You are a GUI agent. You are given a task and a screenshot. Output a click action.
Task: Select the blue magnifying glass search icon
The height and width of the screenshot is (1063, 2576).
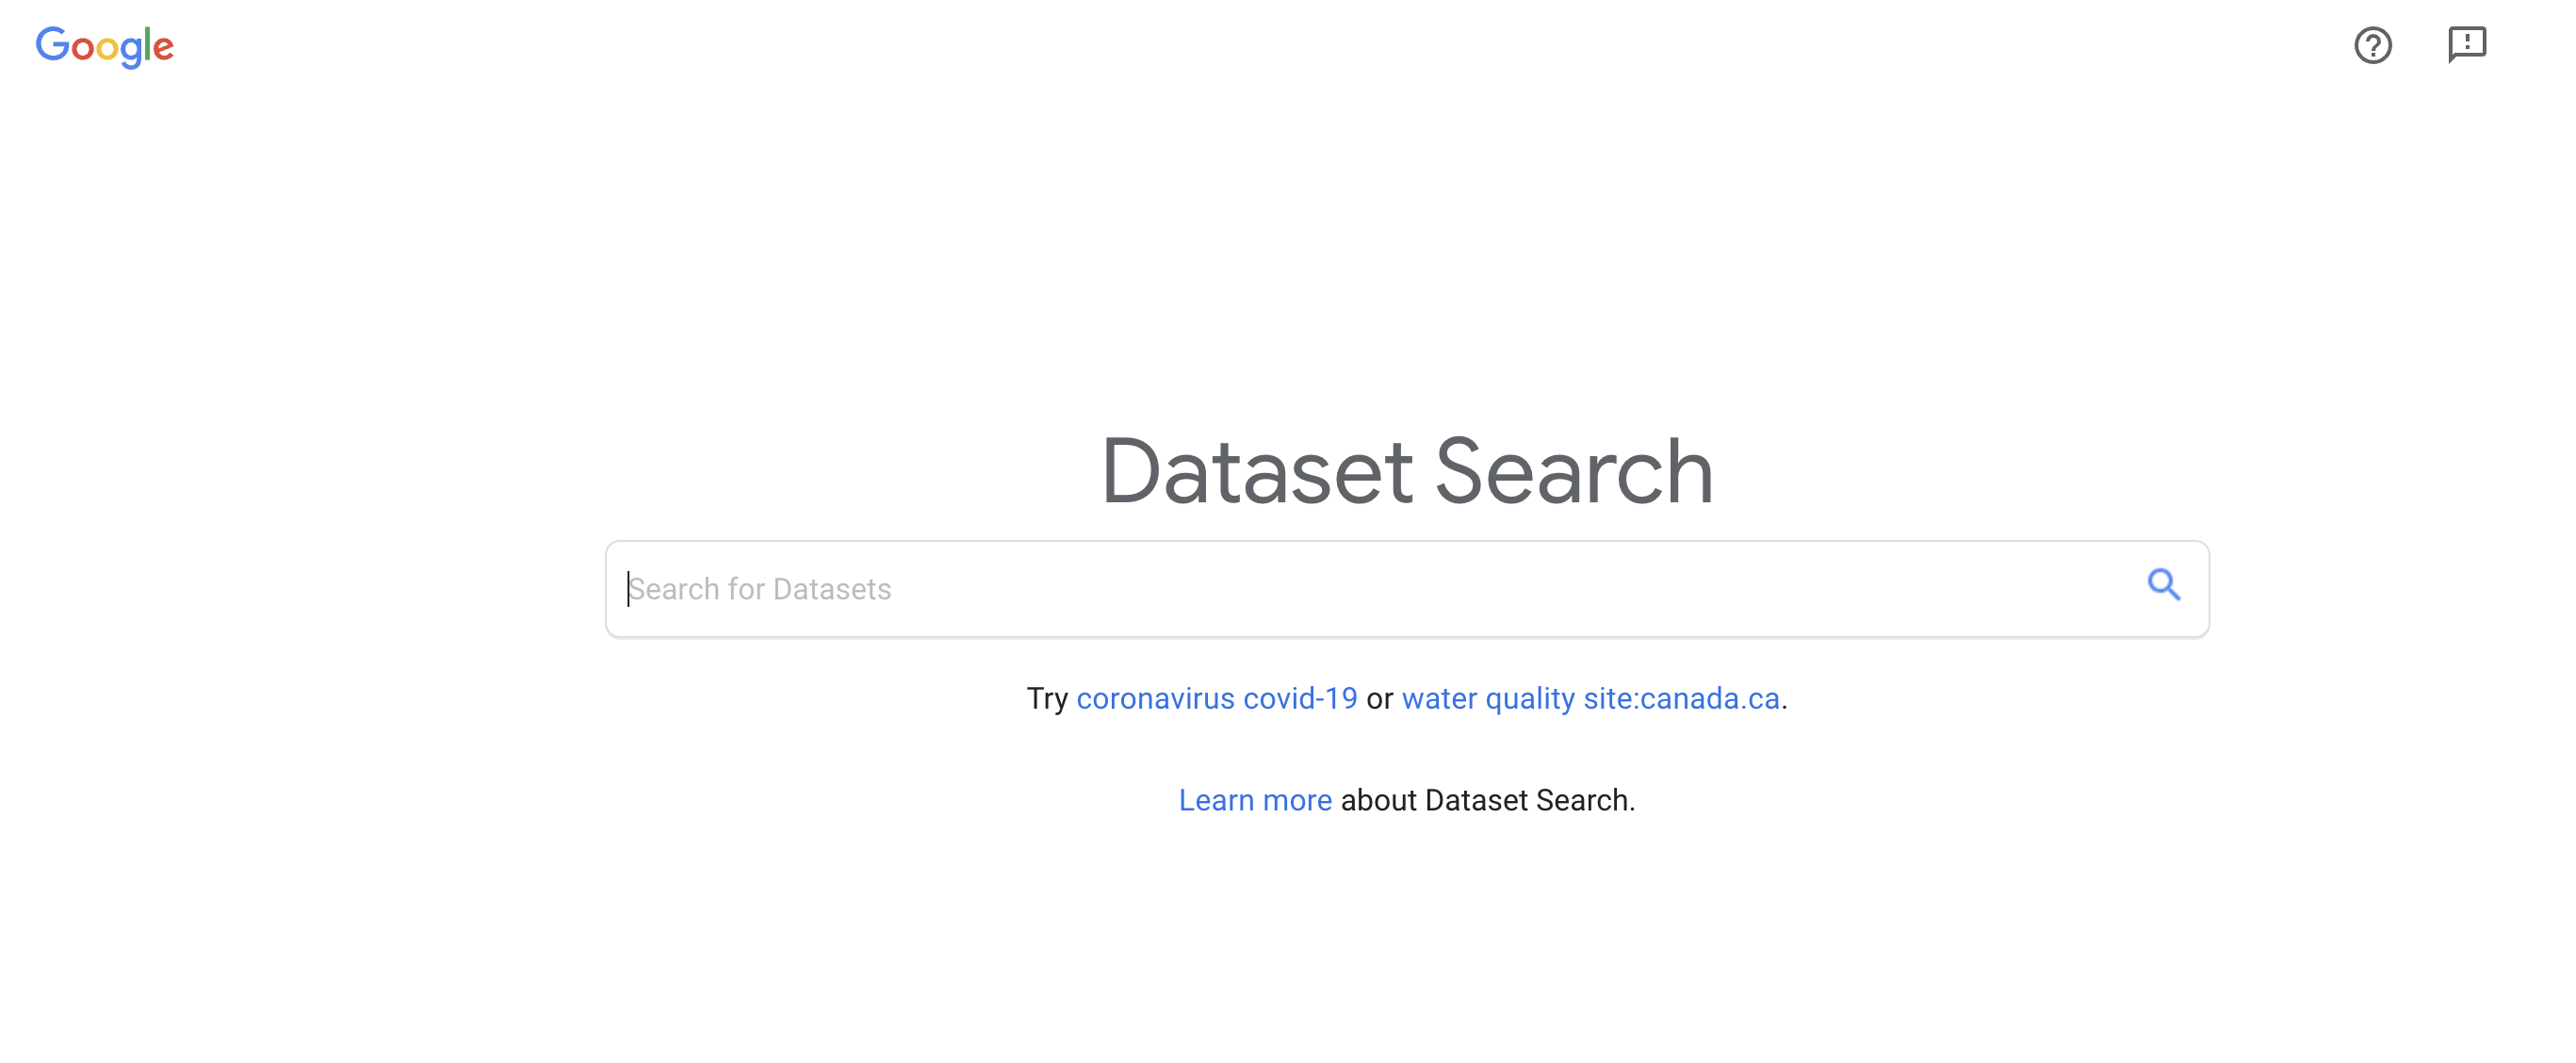point(2164,587)
